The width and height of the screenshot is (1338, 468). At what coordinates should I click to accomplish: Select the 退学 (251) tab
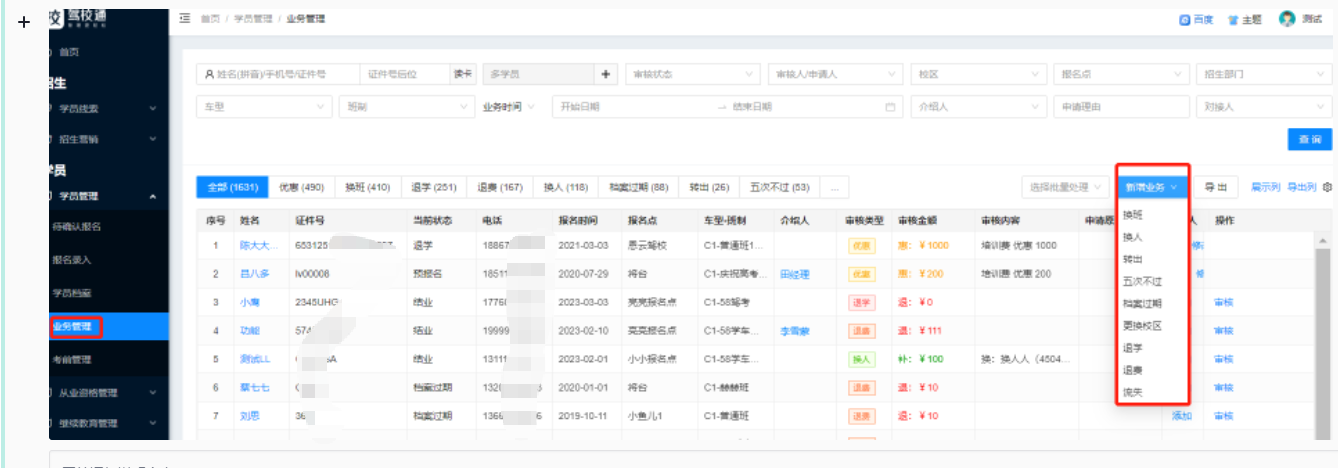click(433, 187)
